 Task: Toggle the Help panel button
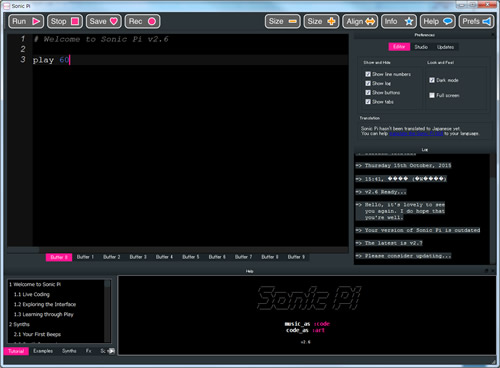click(438, 21)
